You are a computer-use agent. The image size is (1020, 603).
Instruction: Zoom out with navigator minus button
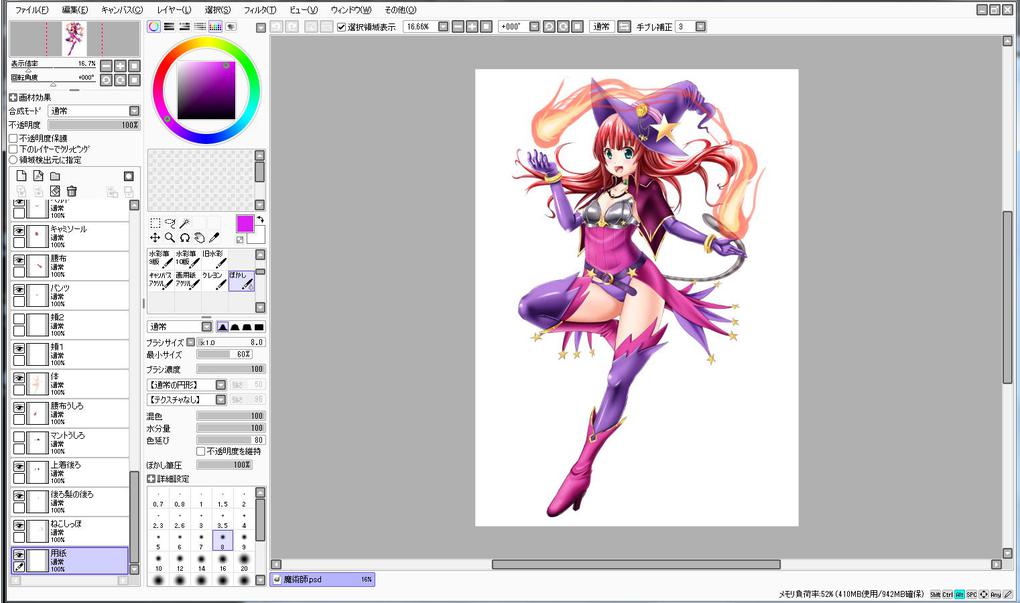[106, 66]
